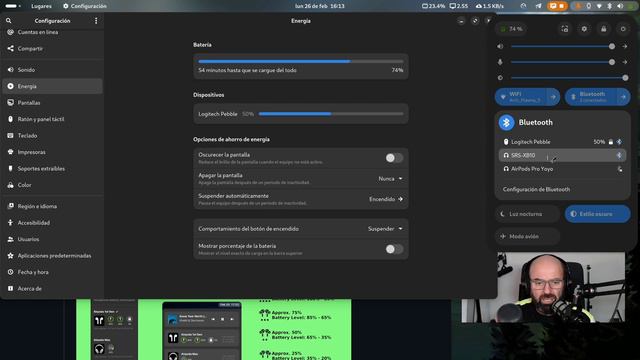Expand WiFi networks arrow
Image resolution: width=640 pixels, height=360 pixels.
coord(553,97)
